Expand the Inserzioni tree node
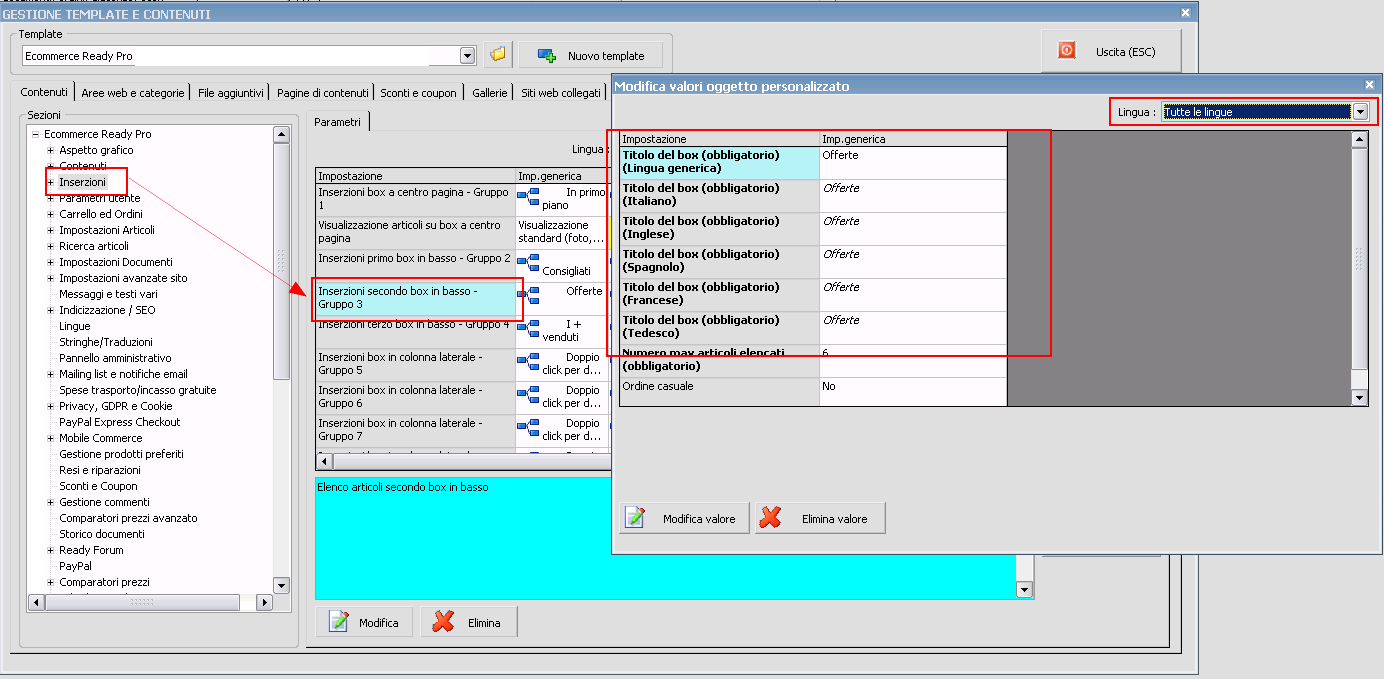 pos(50,182)
